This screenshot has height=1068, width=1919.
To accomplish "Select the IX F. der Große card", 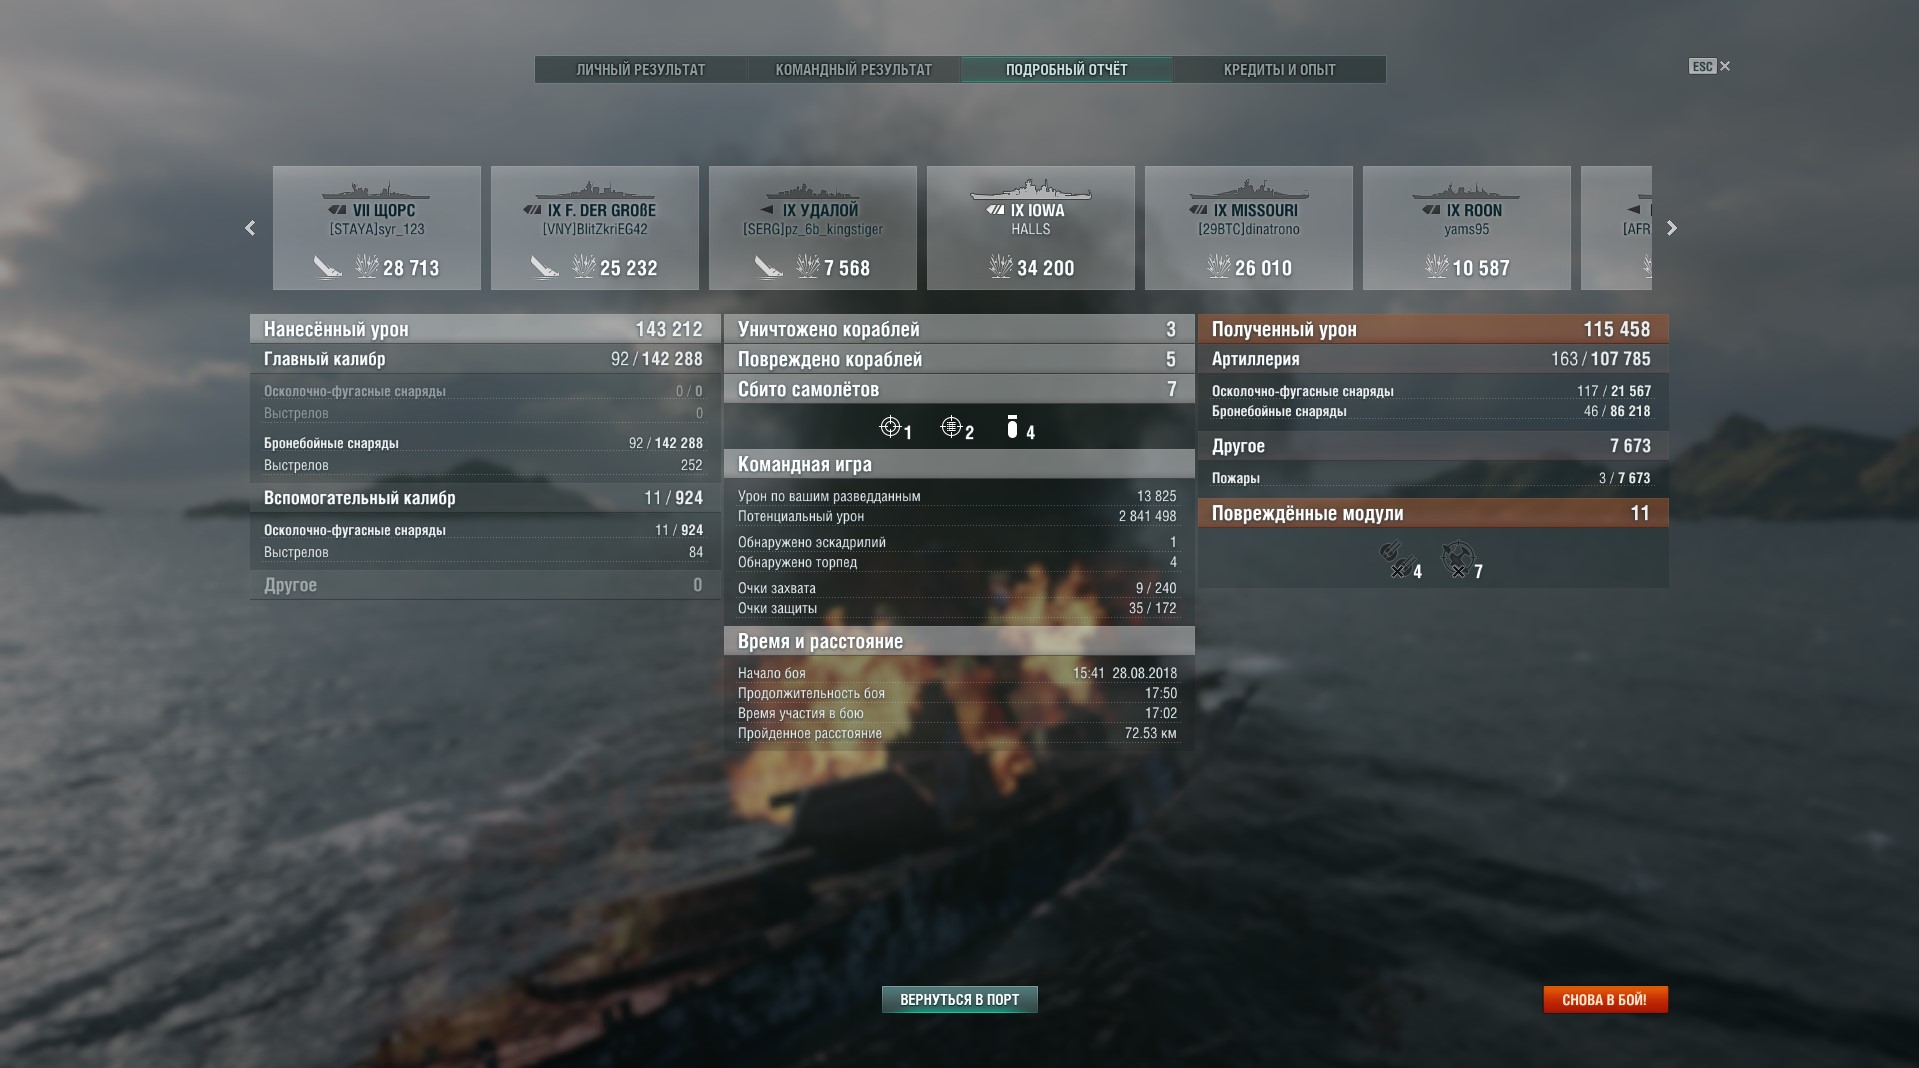I will pyautogui.click(x=595, y=228).
